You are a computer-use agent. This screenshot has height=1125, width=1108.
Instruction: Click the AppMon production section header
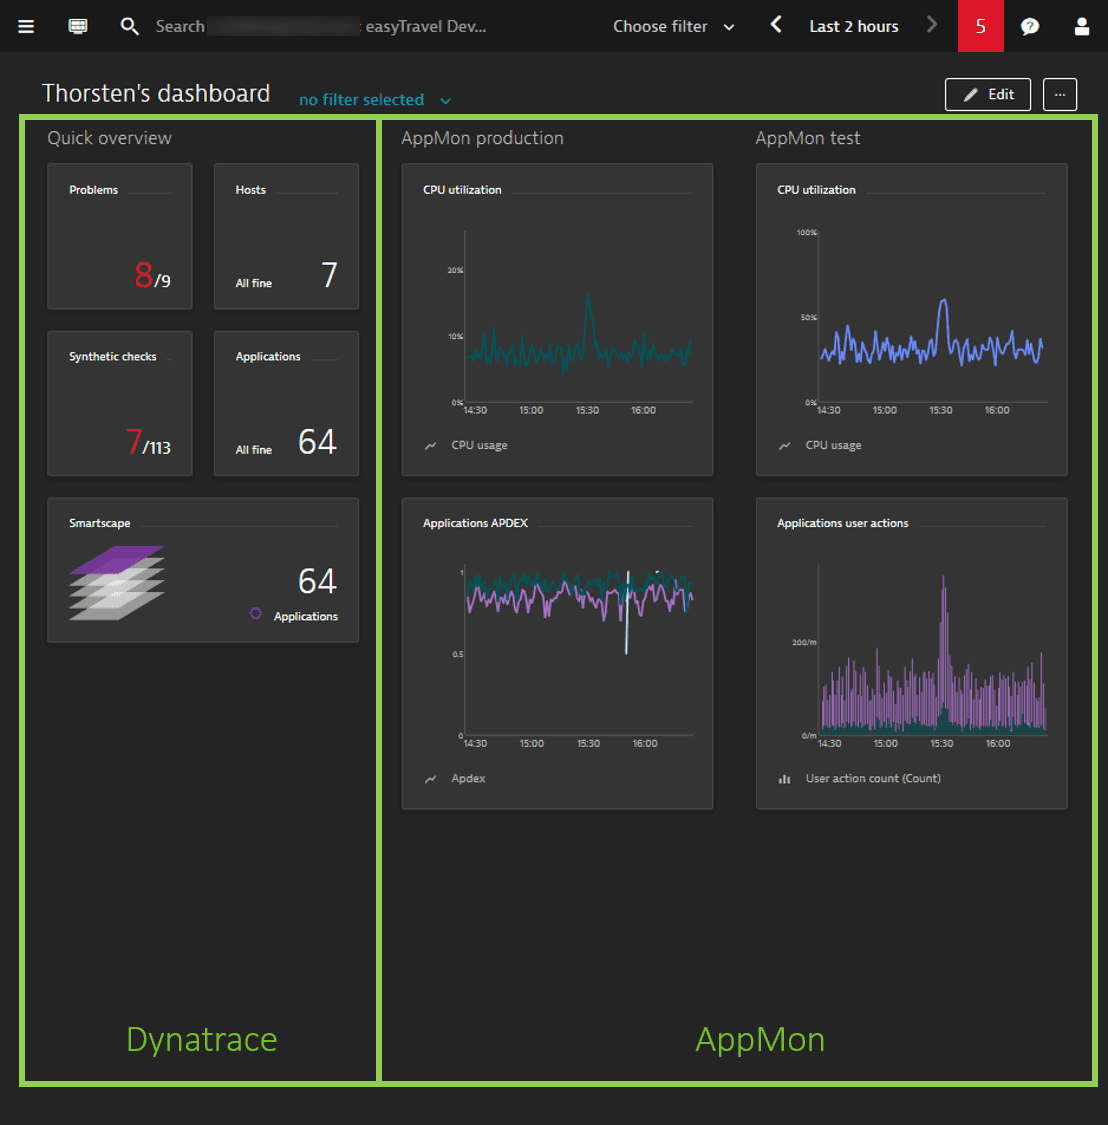click(482, 138)
